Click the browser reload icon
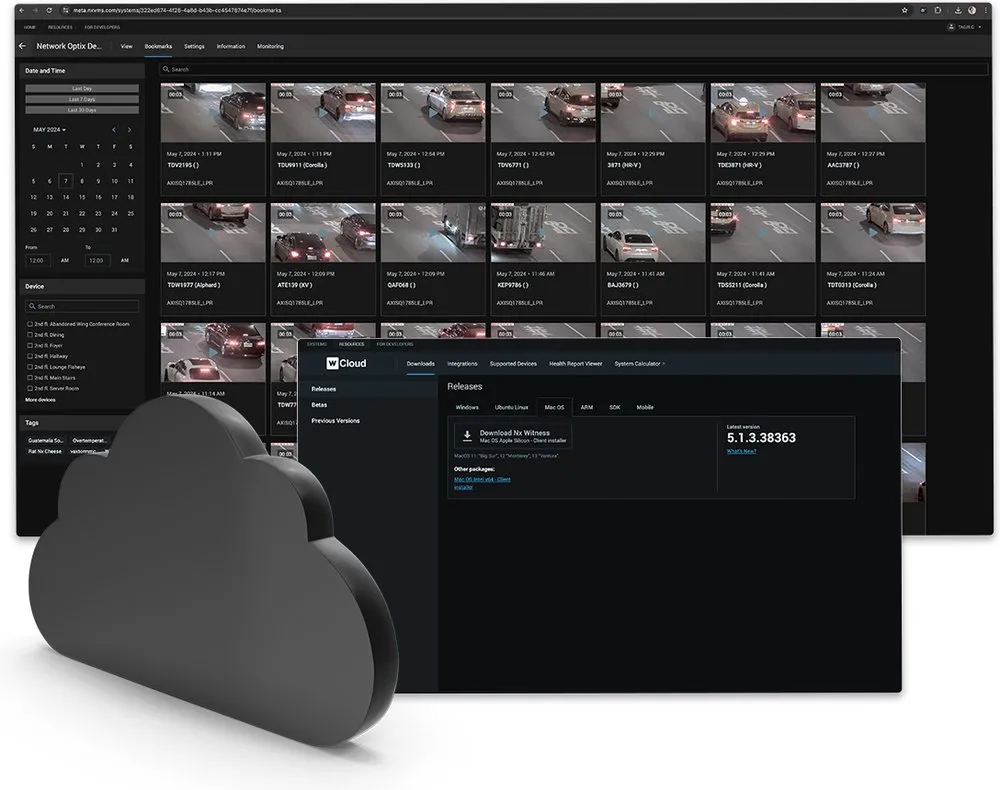1000x790 pixels. pyautogui.click(x=49, y=10)
